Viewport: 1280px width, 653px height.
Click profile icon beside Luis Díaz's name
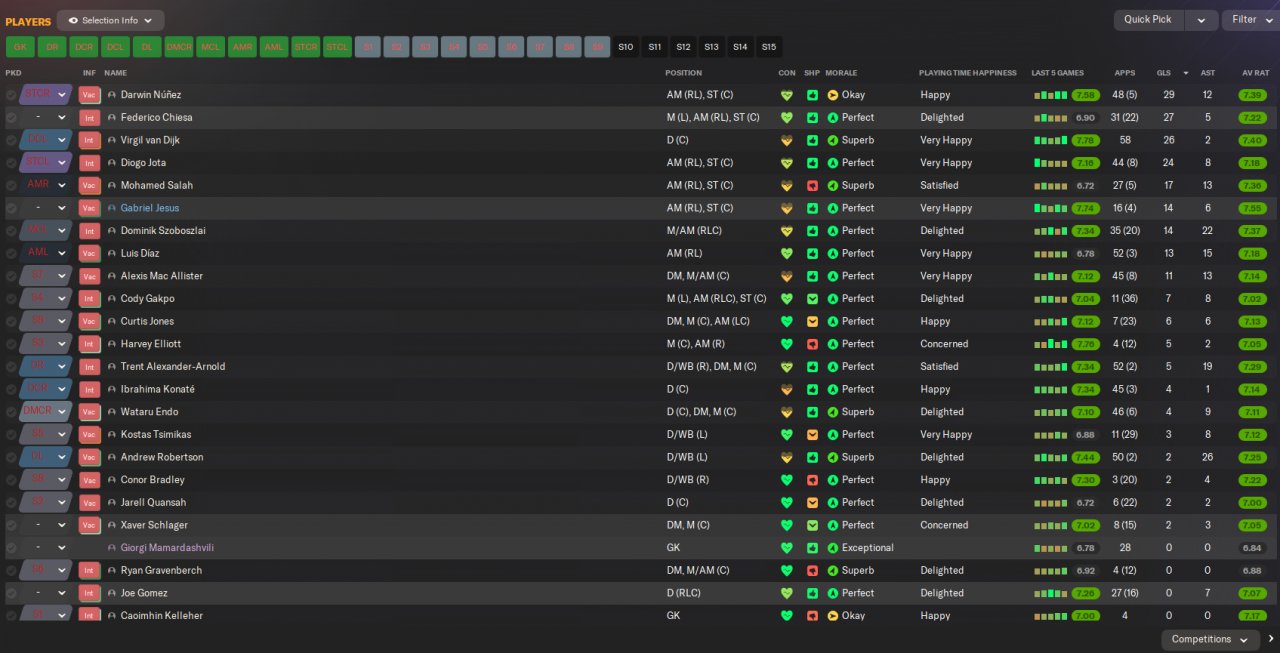(x=112, y=253)
